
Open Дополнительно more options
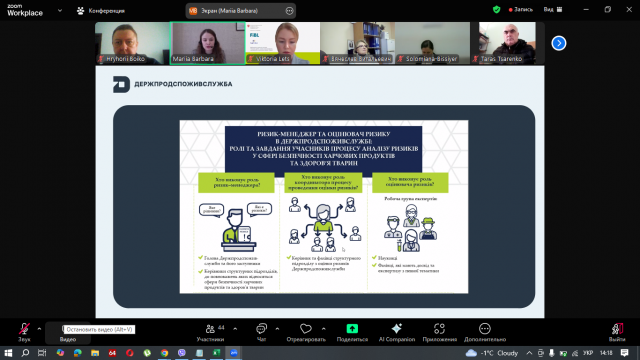484,332
